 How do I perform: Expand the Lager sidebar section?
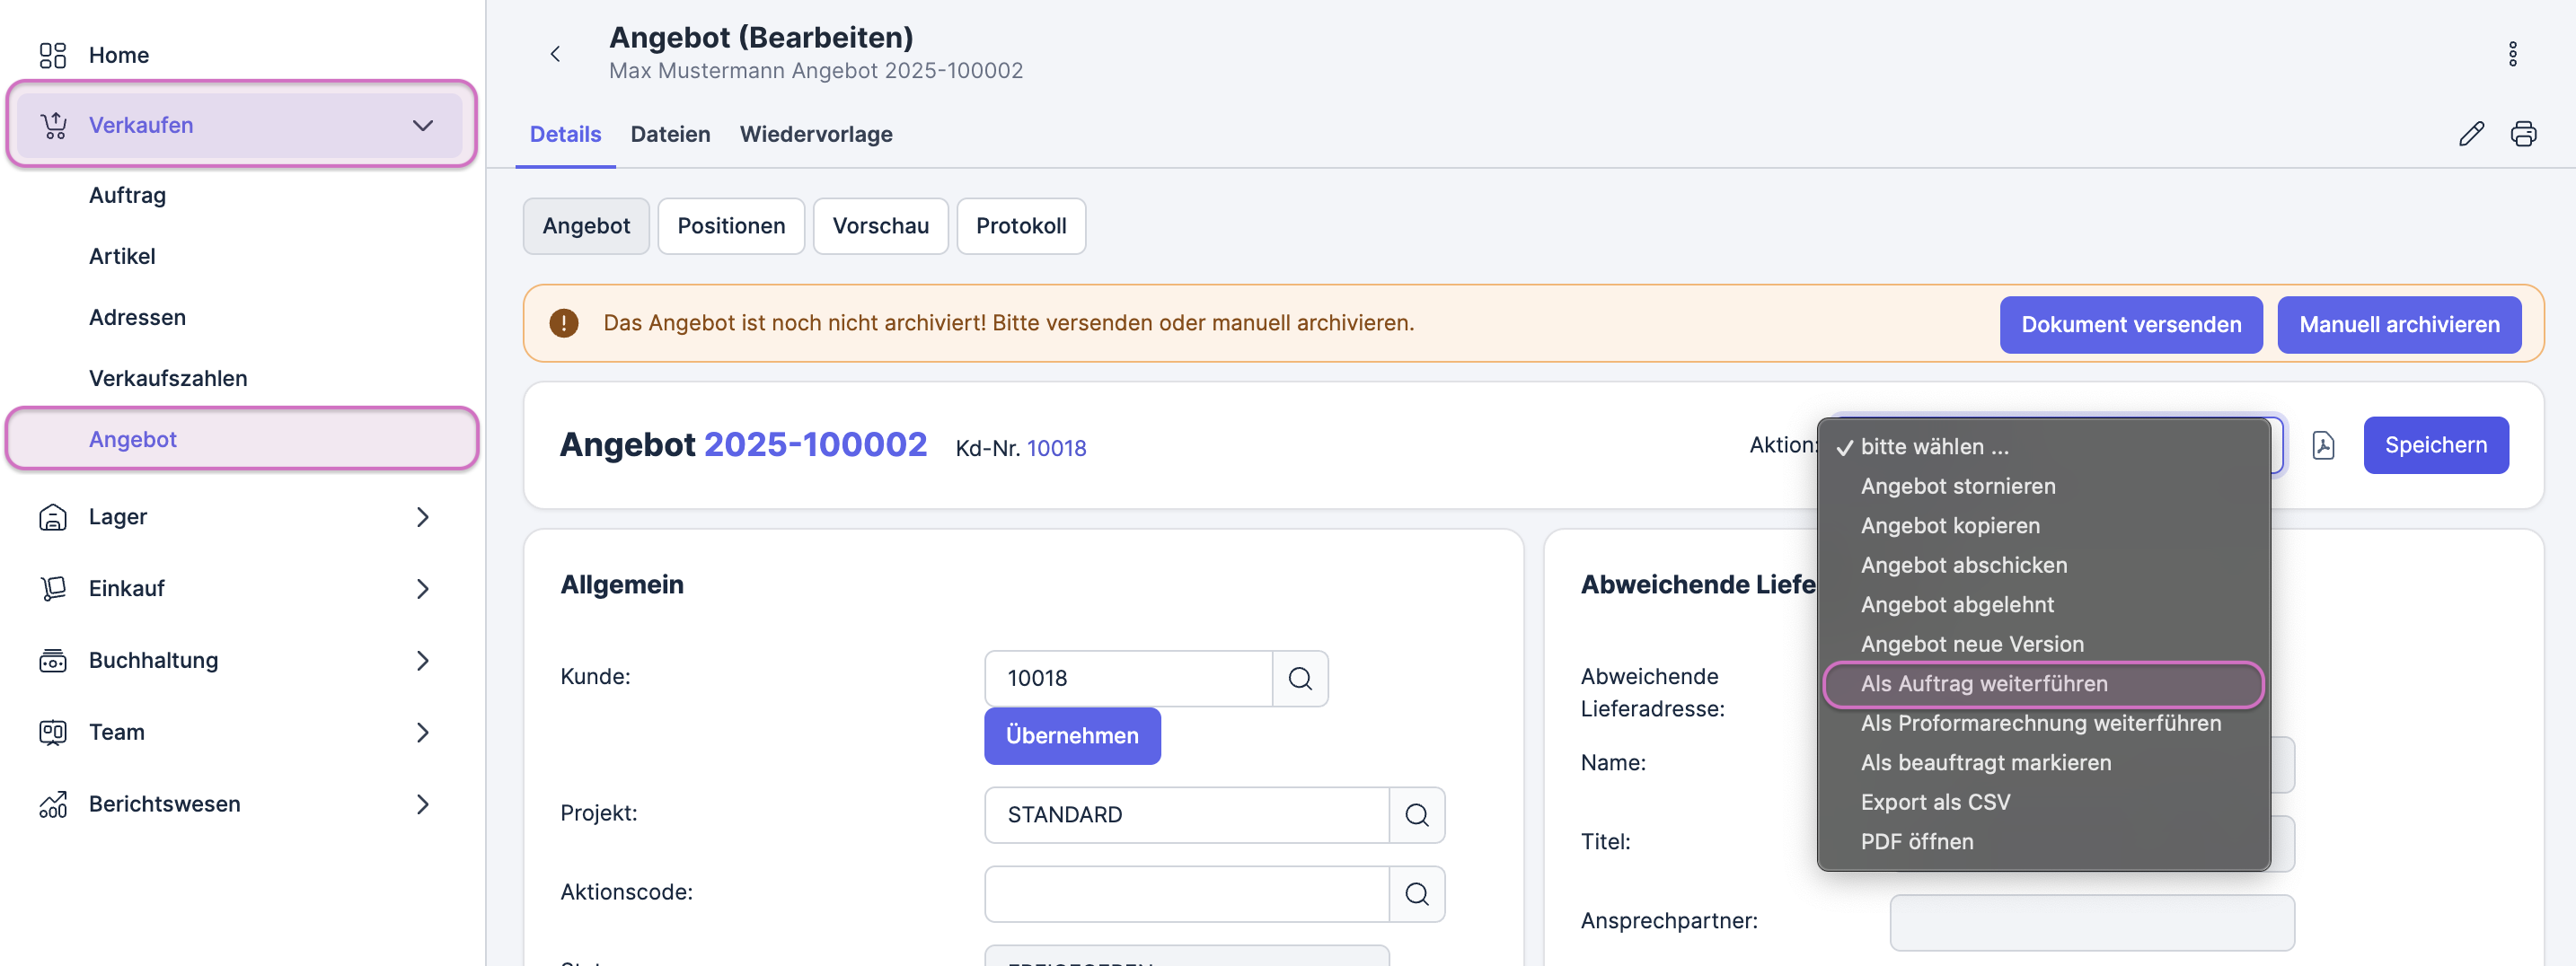point(422,517)
